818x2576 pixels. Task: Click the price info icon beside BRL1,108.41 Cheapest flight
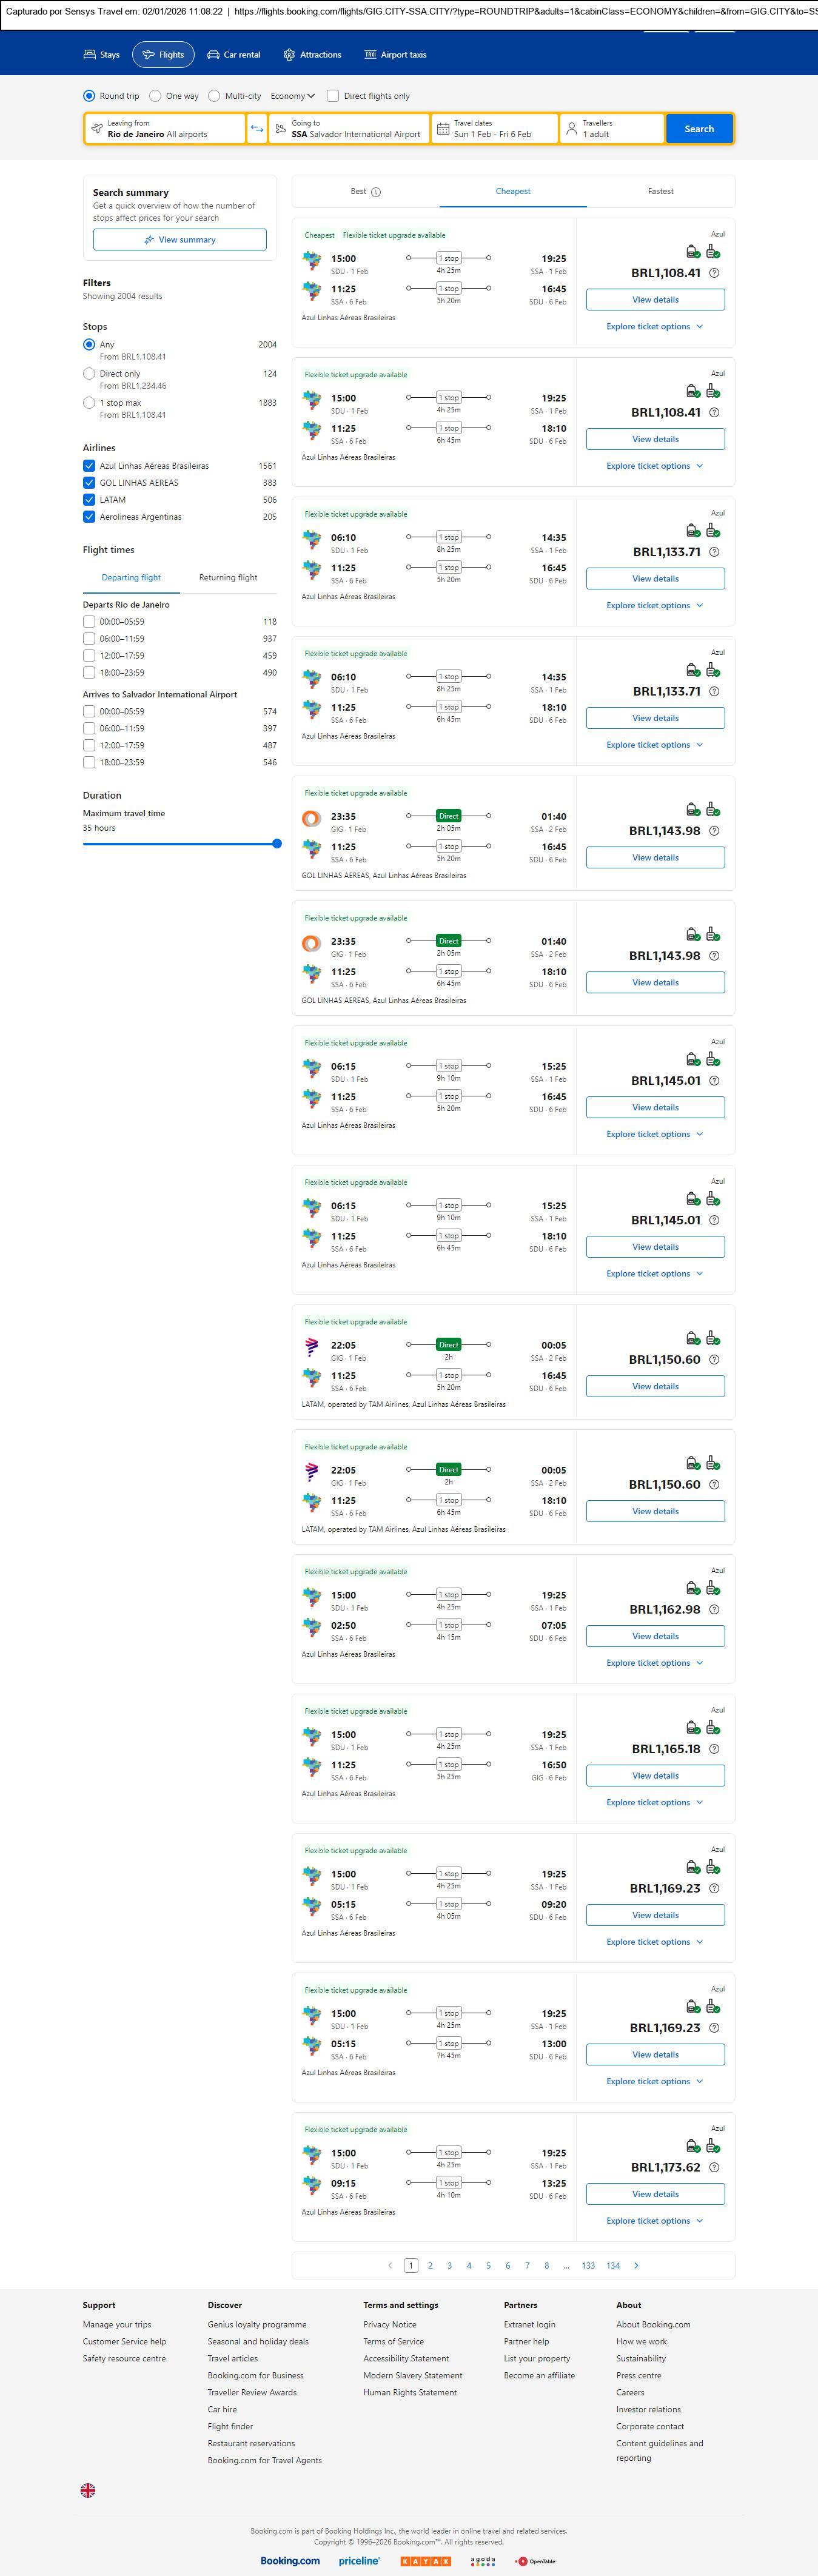click(x=714, y=273)
